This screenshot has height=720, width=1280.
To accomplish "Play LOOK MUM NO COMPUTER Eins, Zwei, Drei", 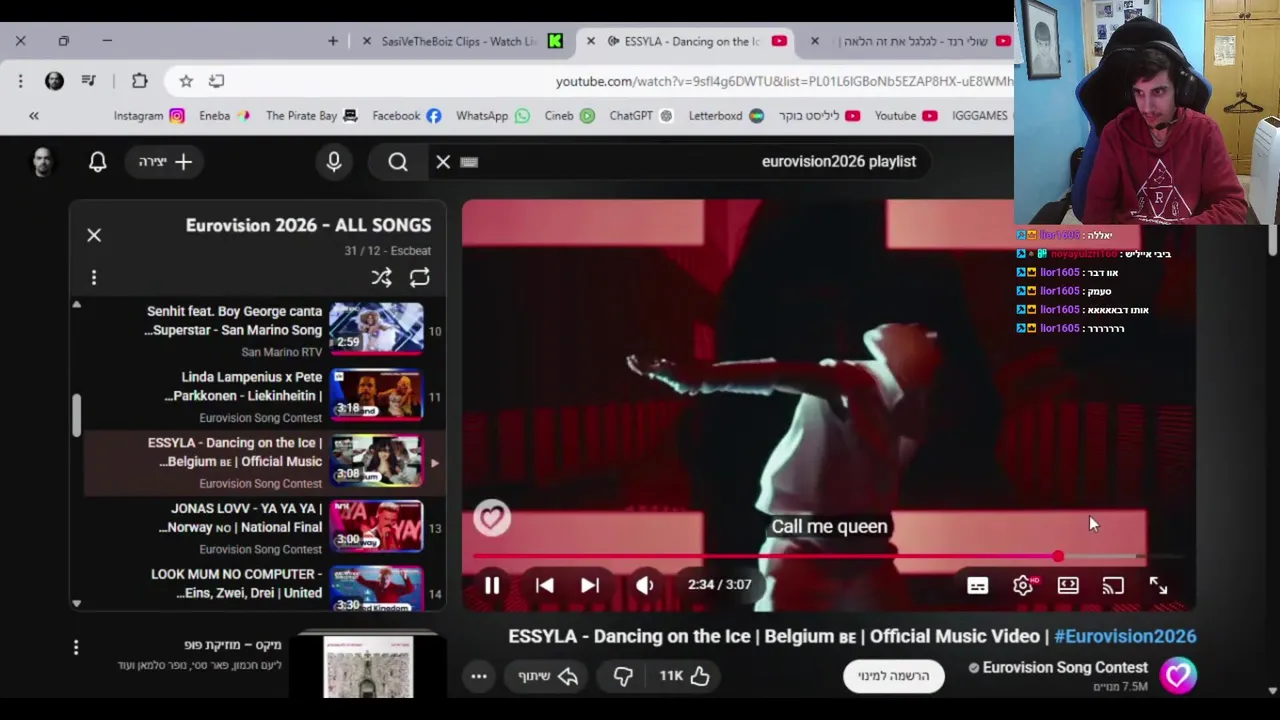I will click(262, 587).
